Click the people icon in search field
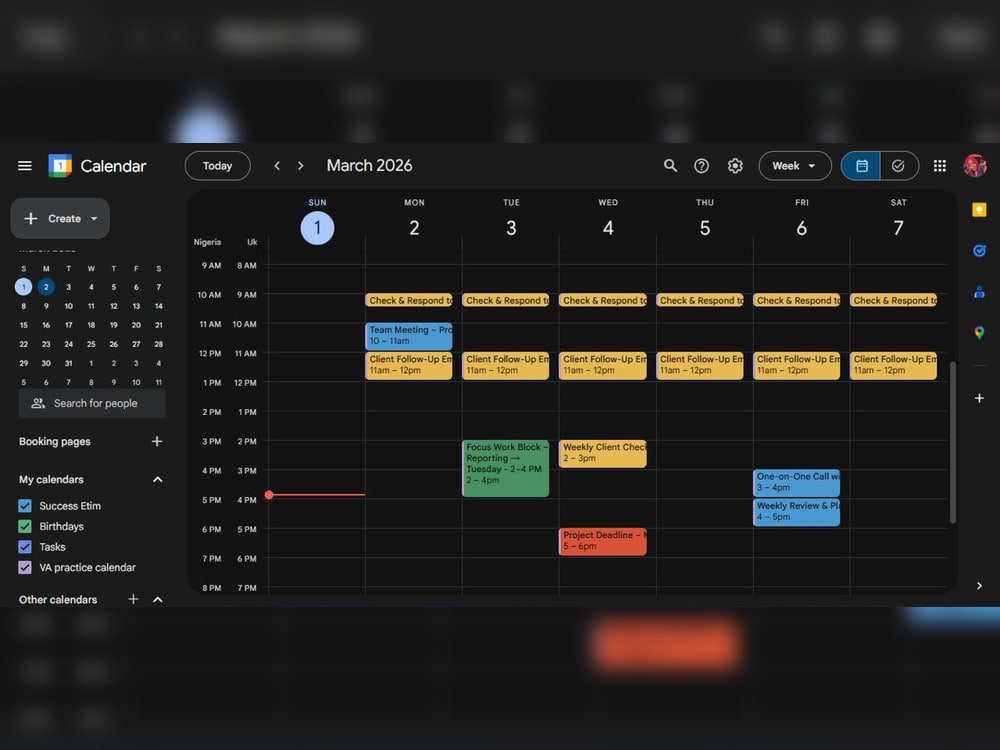Screen dimensions: 1000x750 point(38,403)
